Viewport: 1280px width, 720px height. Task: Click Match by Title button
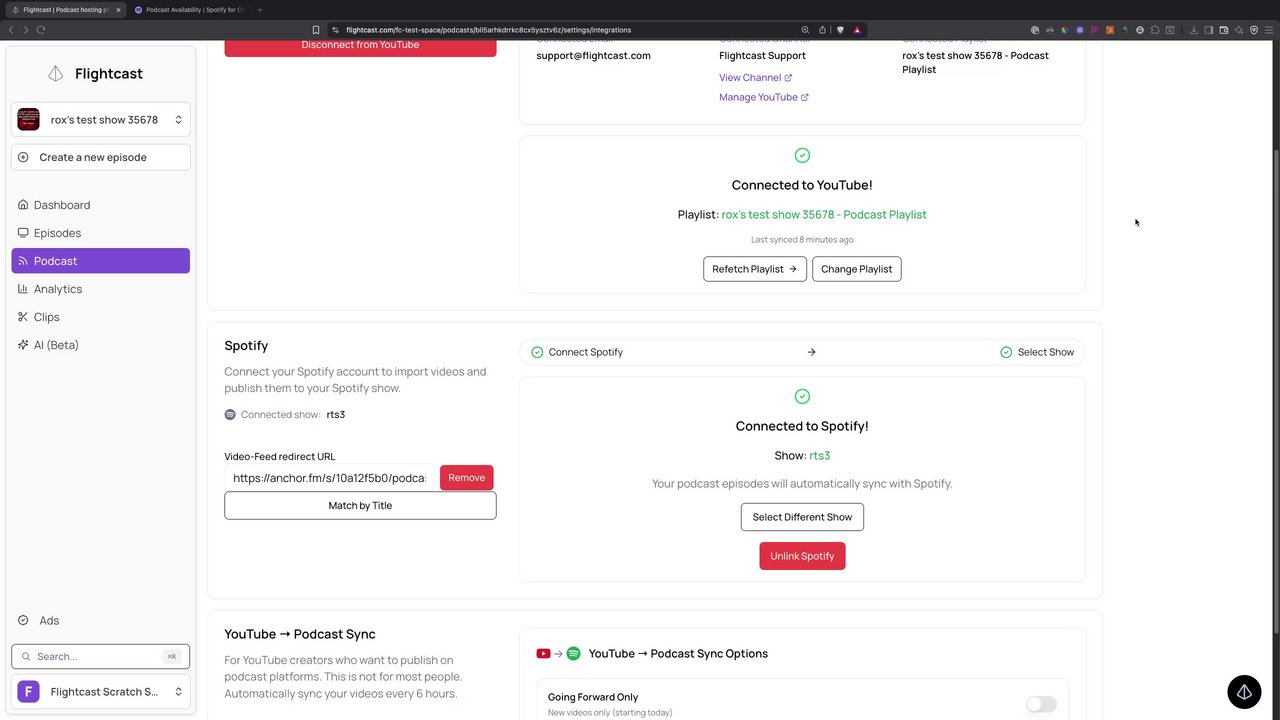click(360, 505)
